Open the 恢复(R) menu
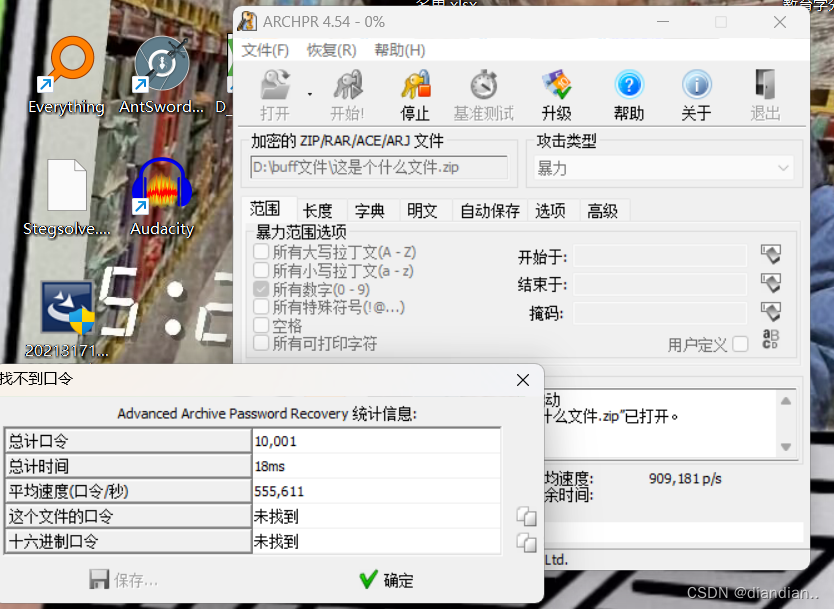This screenshot has width=834, height=609. tap(331, 51)
